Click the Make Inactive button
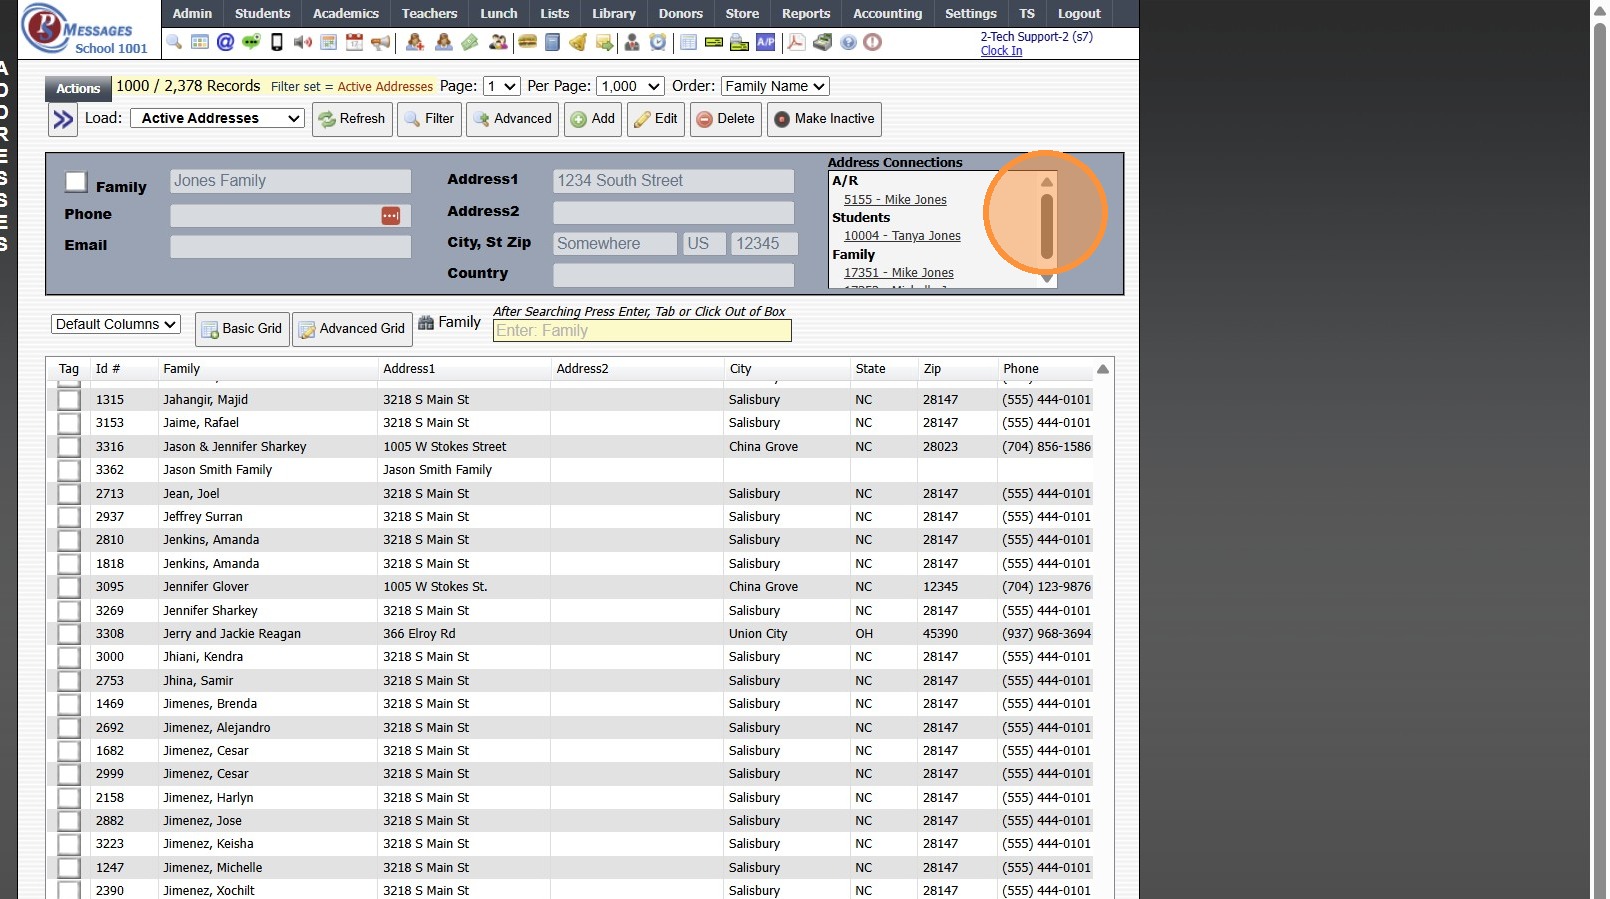Screen dimensions: 1610x899 tap(824, 119)
